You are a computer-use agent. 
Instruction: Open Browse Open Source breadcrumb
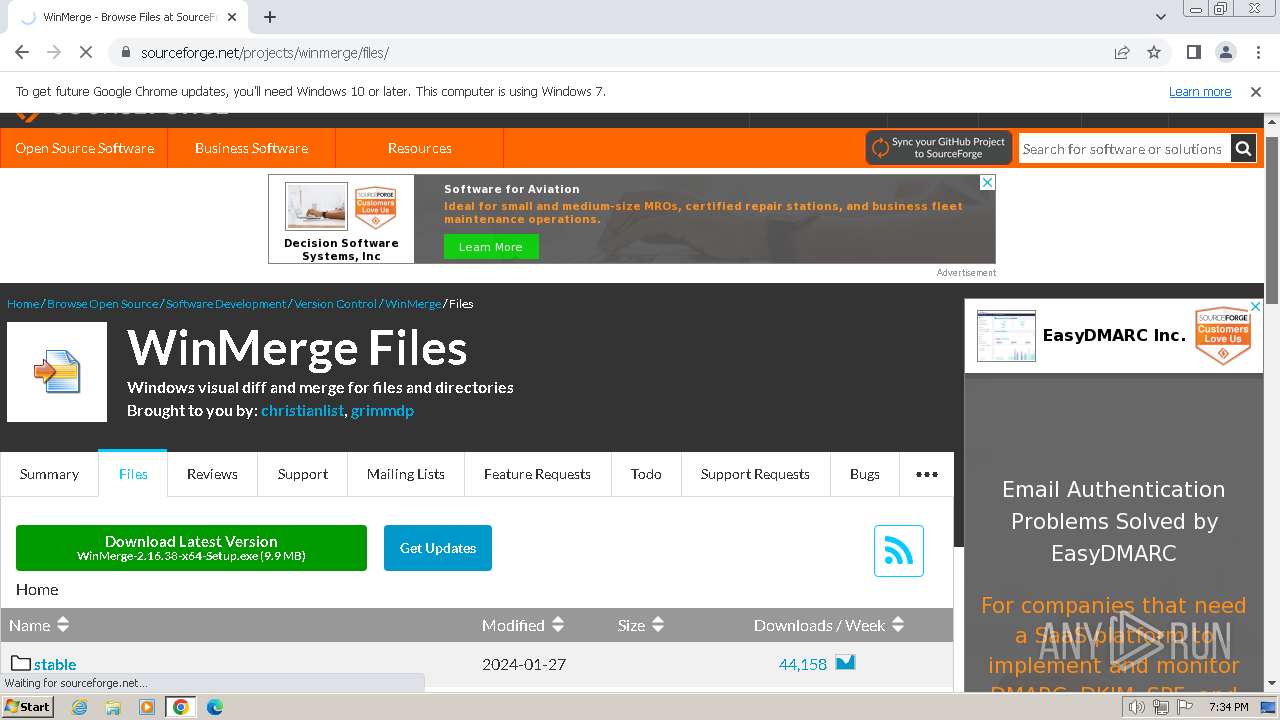click(x=103, y=303)
